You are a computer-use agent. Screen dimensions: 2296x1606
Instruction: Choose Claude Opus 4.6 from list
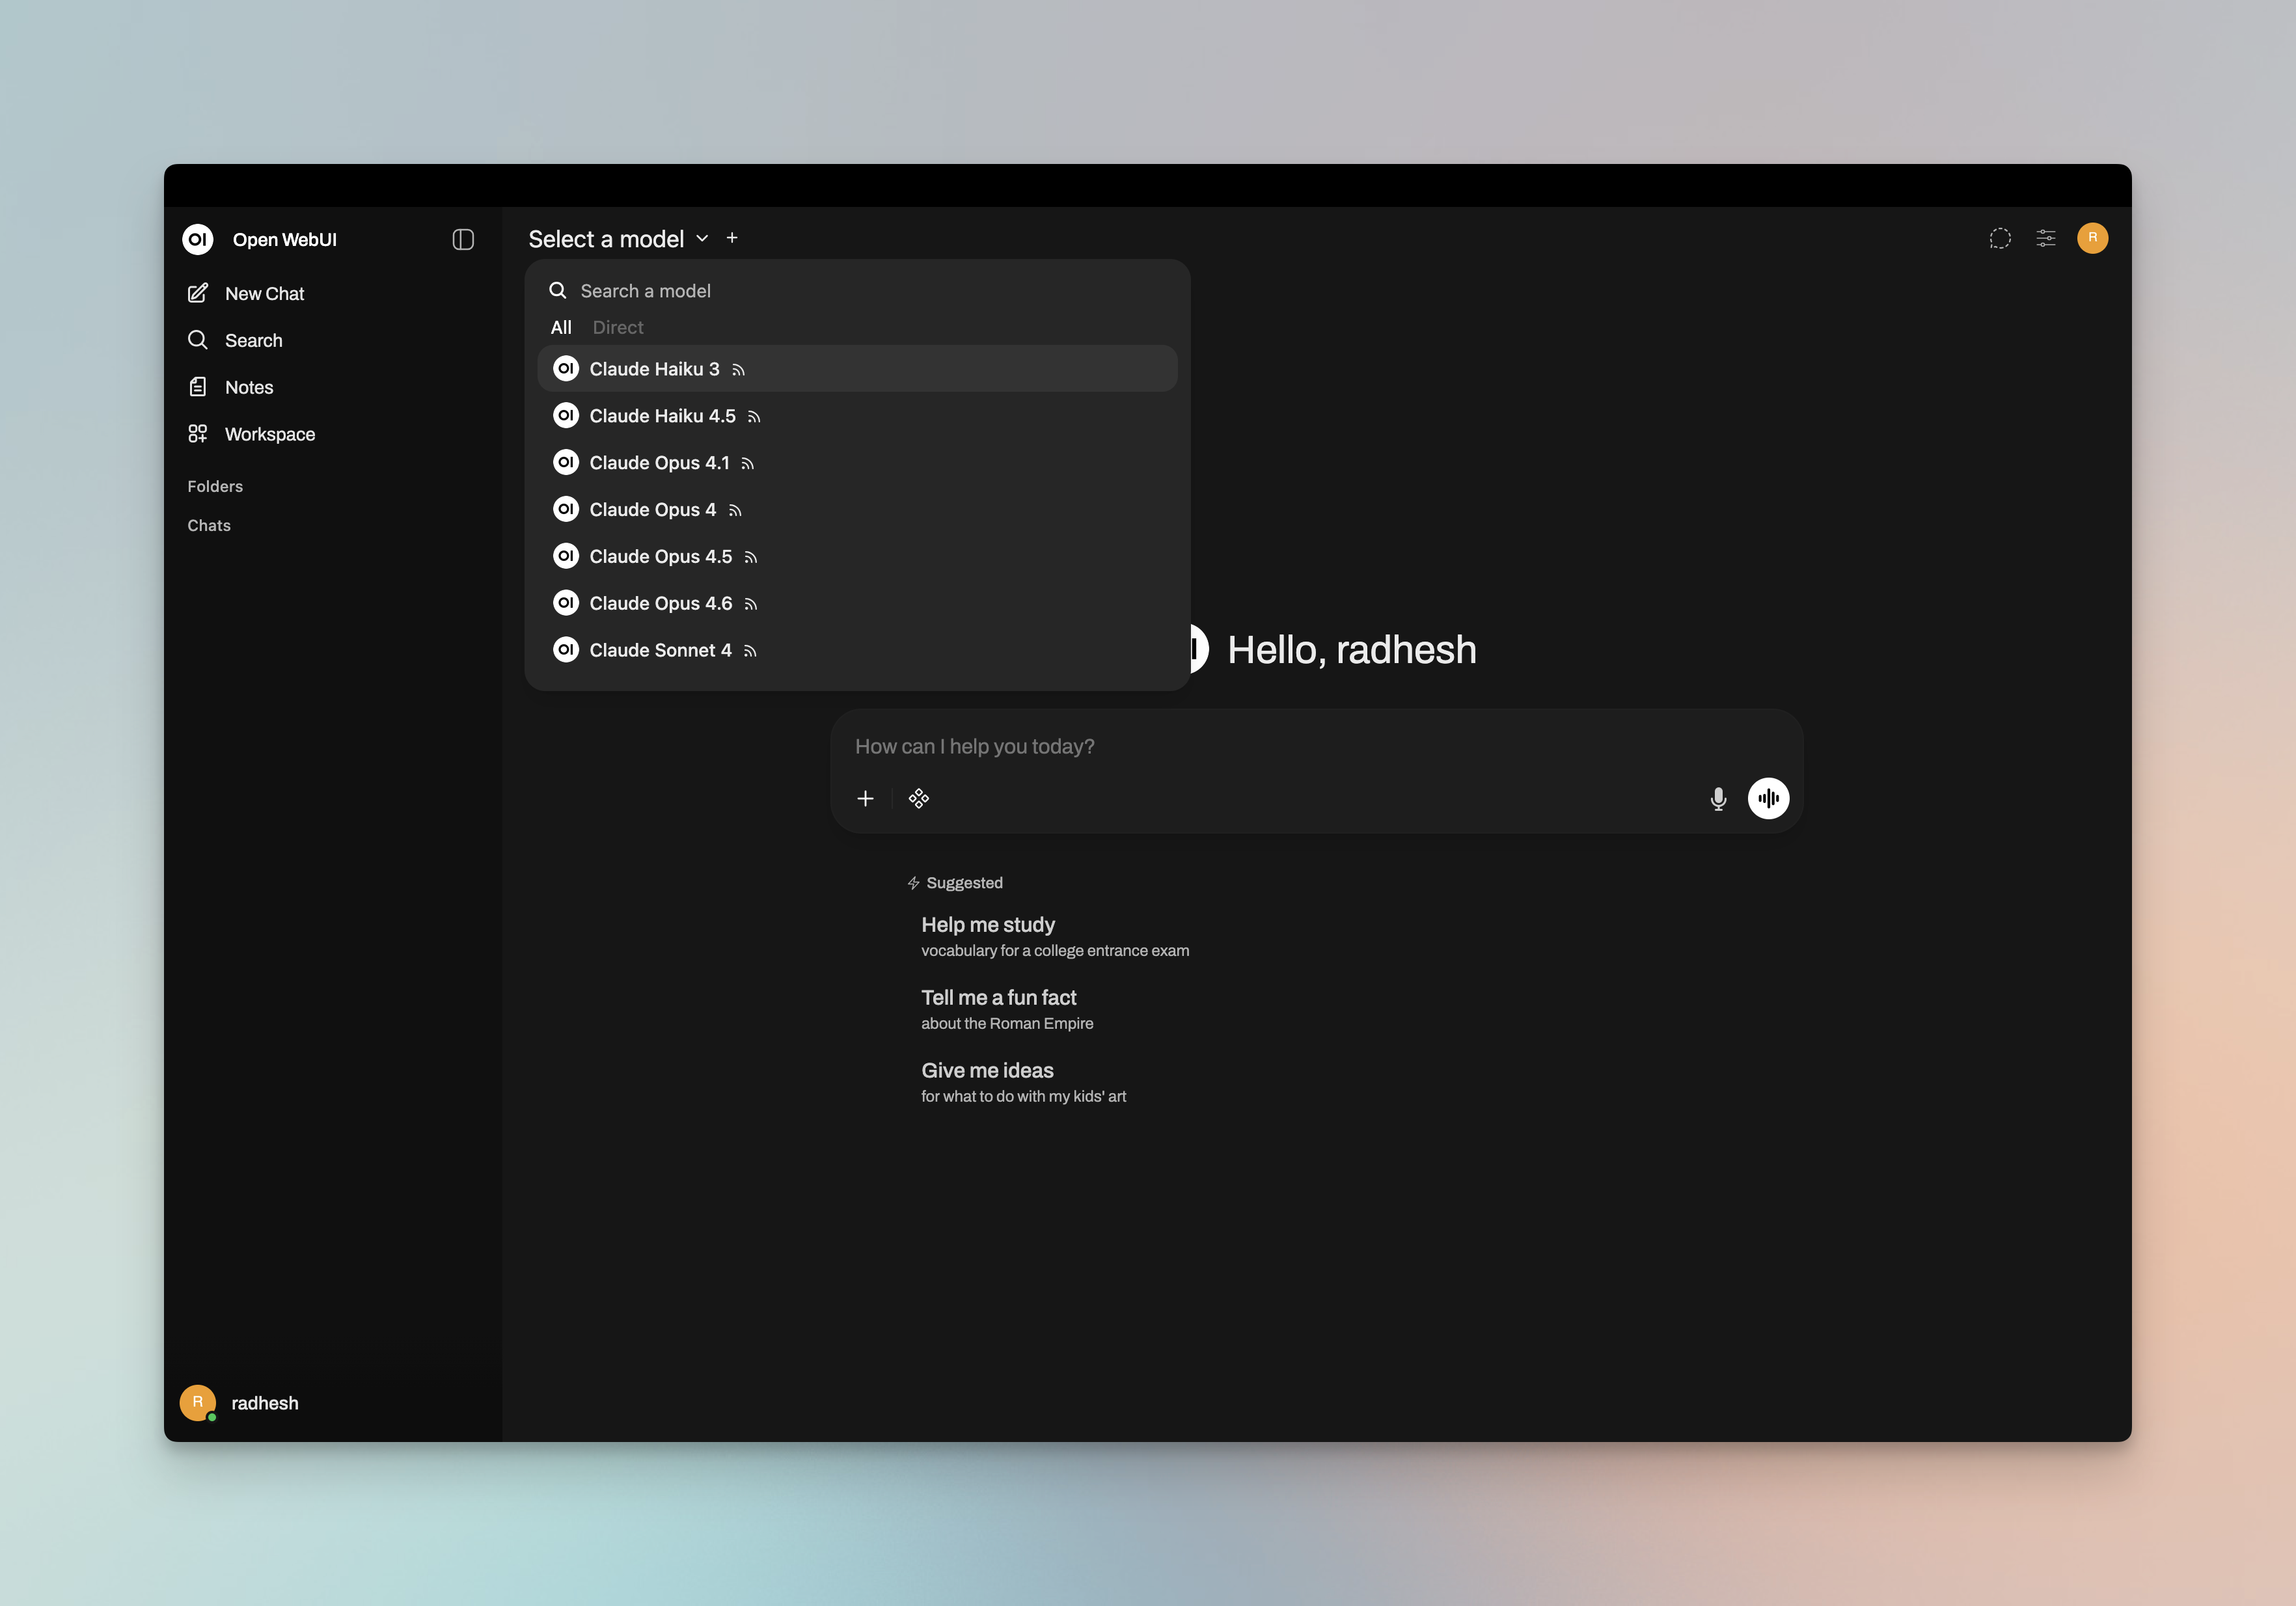pyautogui.click(x=660, y=603)
